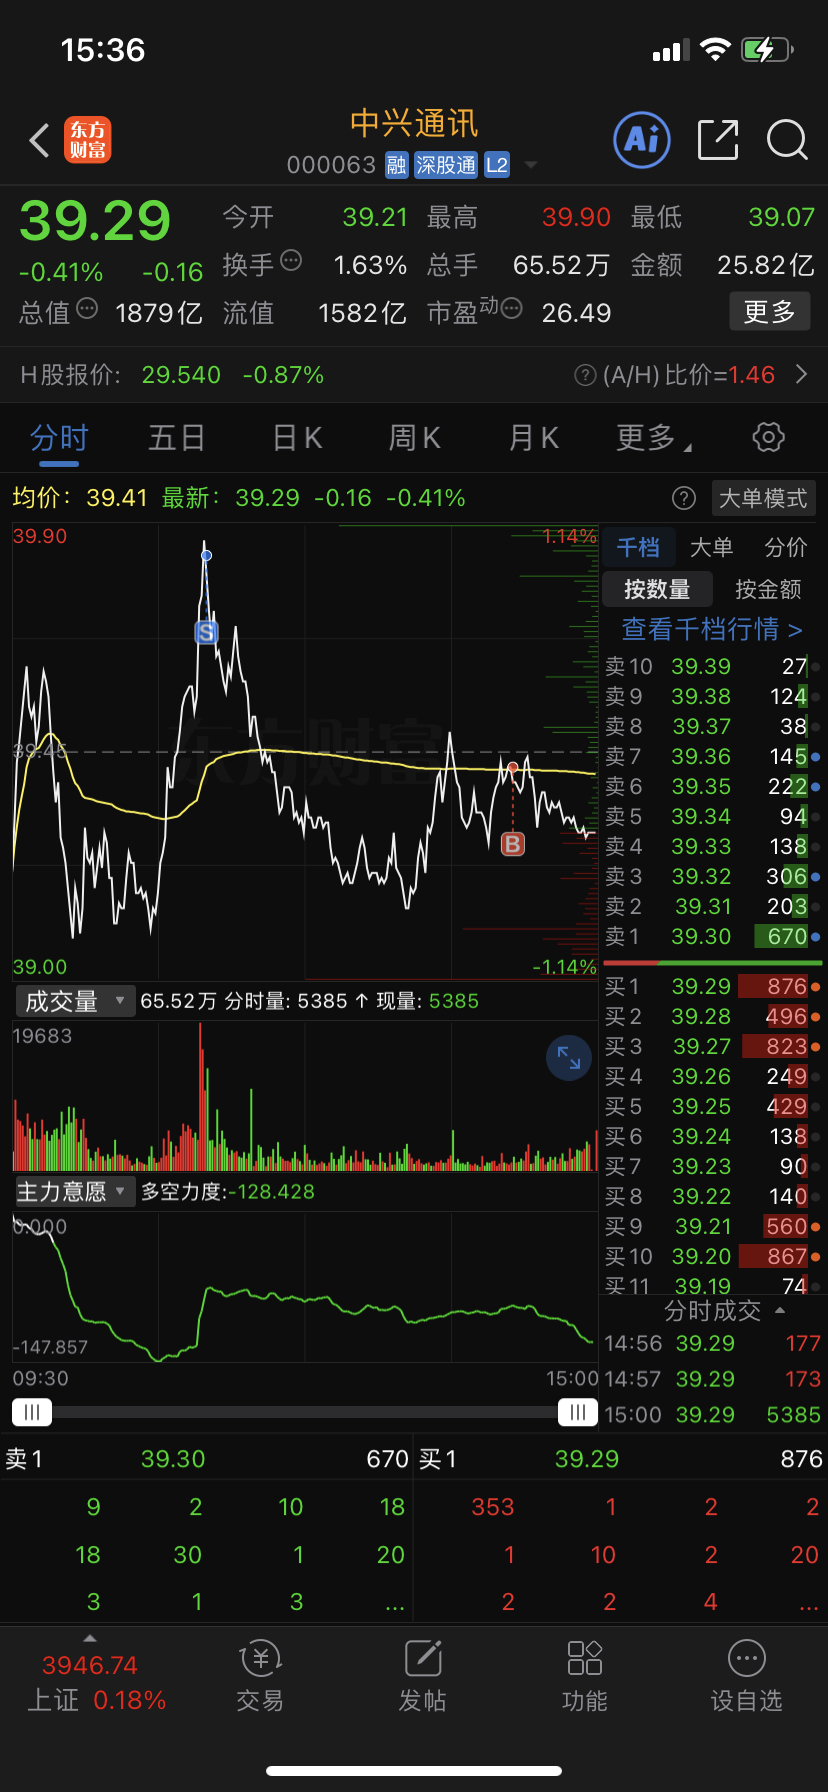828x1792 pixels.
Task: Tap the 大单模式 help question icon
Action: (684, 498)
